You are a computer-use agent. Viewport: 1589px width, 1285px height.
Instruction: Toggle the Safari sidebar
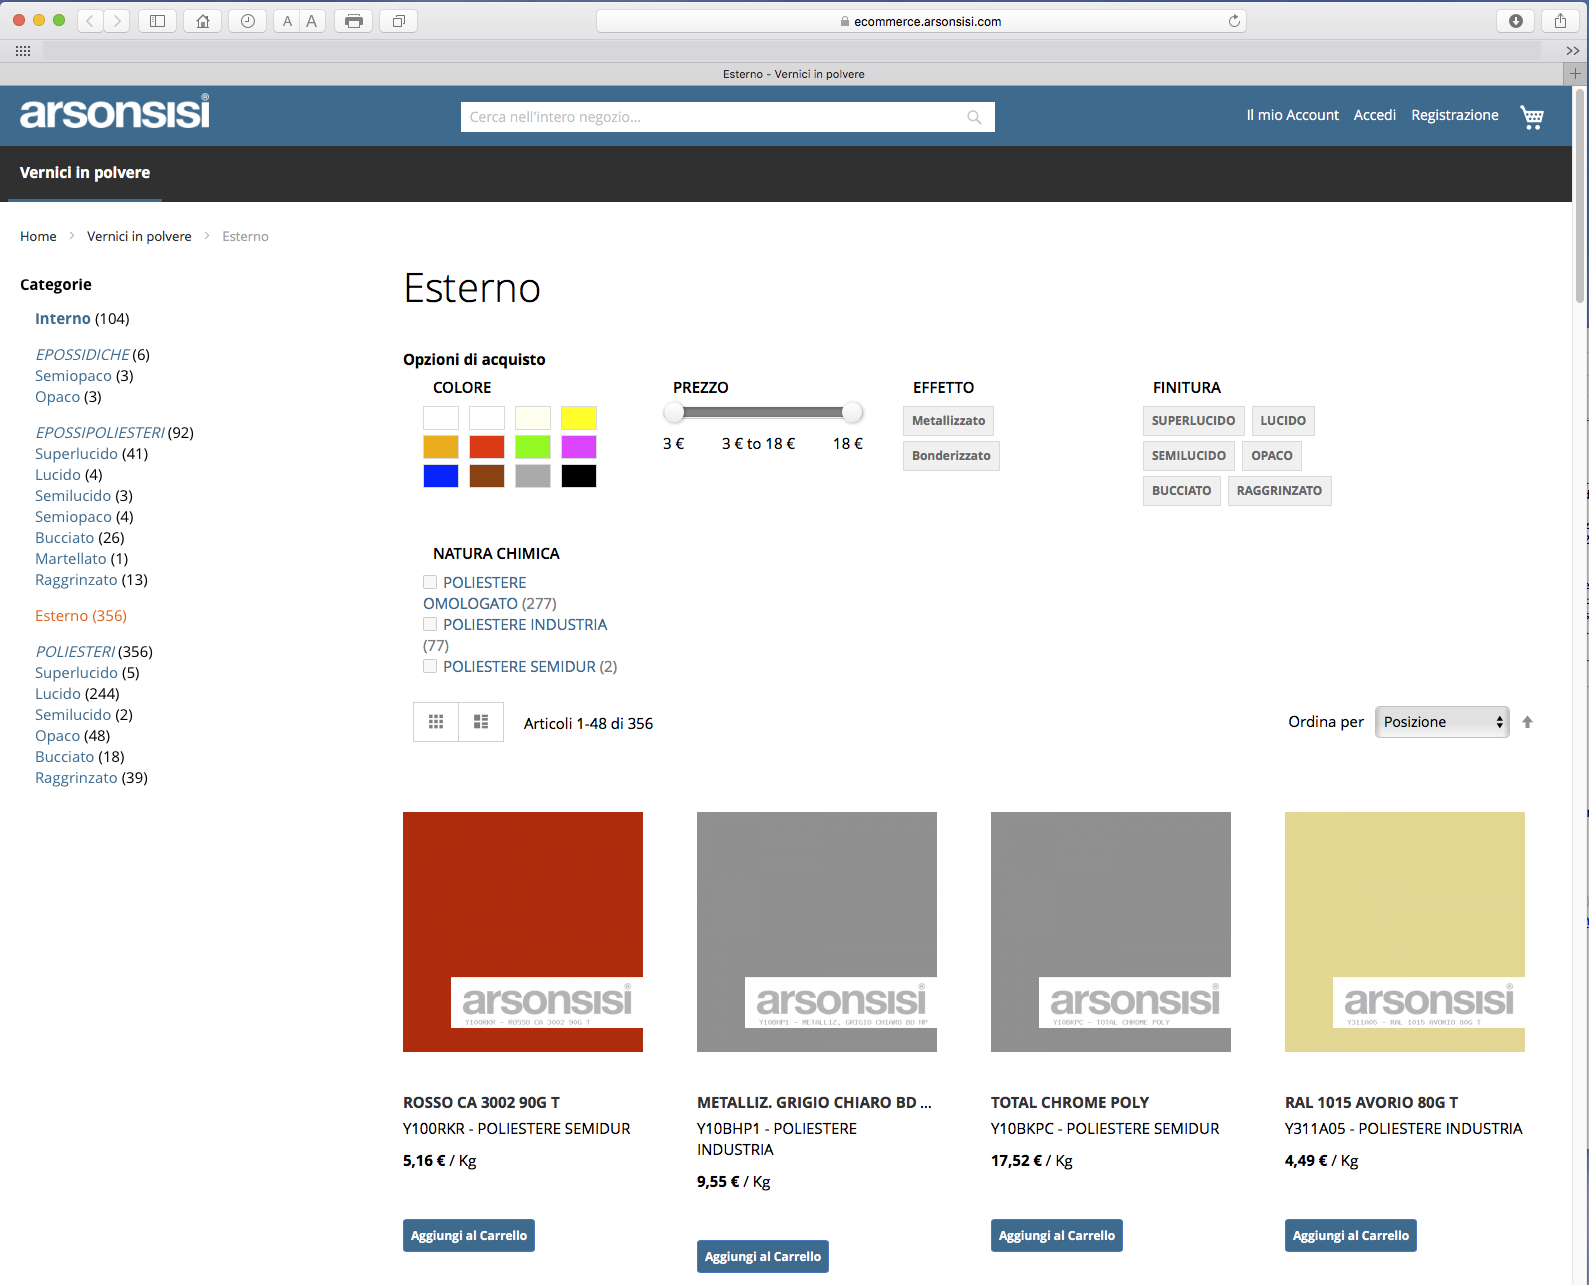[157, 21]
